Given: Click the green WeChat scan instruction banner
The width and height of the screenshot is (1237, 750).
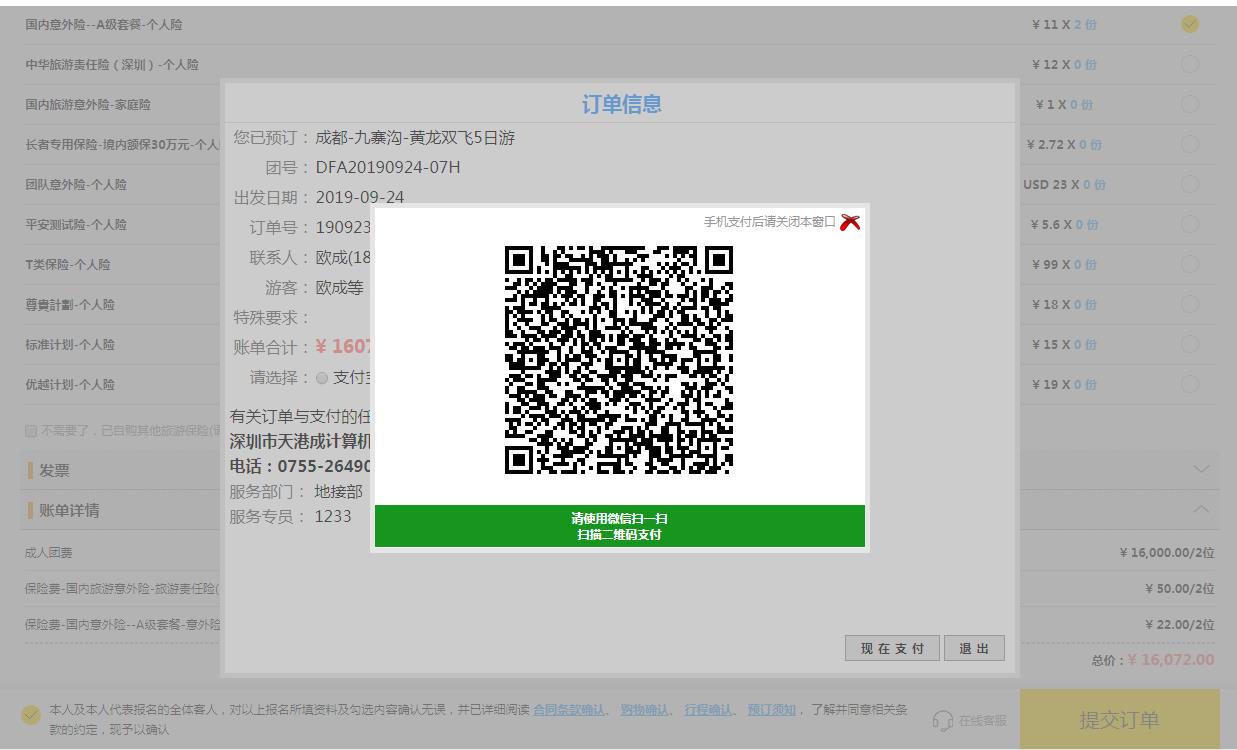Looking at the screenshot, I should [x=619, y=526].
